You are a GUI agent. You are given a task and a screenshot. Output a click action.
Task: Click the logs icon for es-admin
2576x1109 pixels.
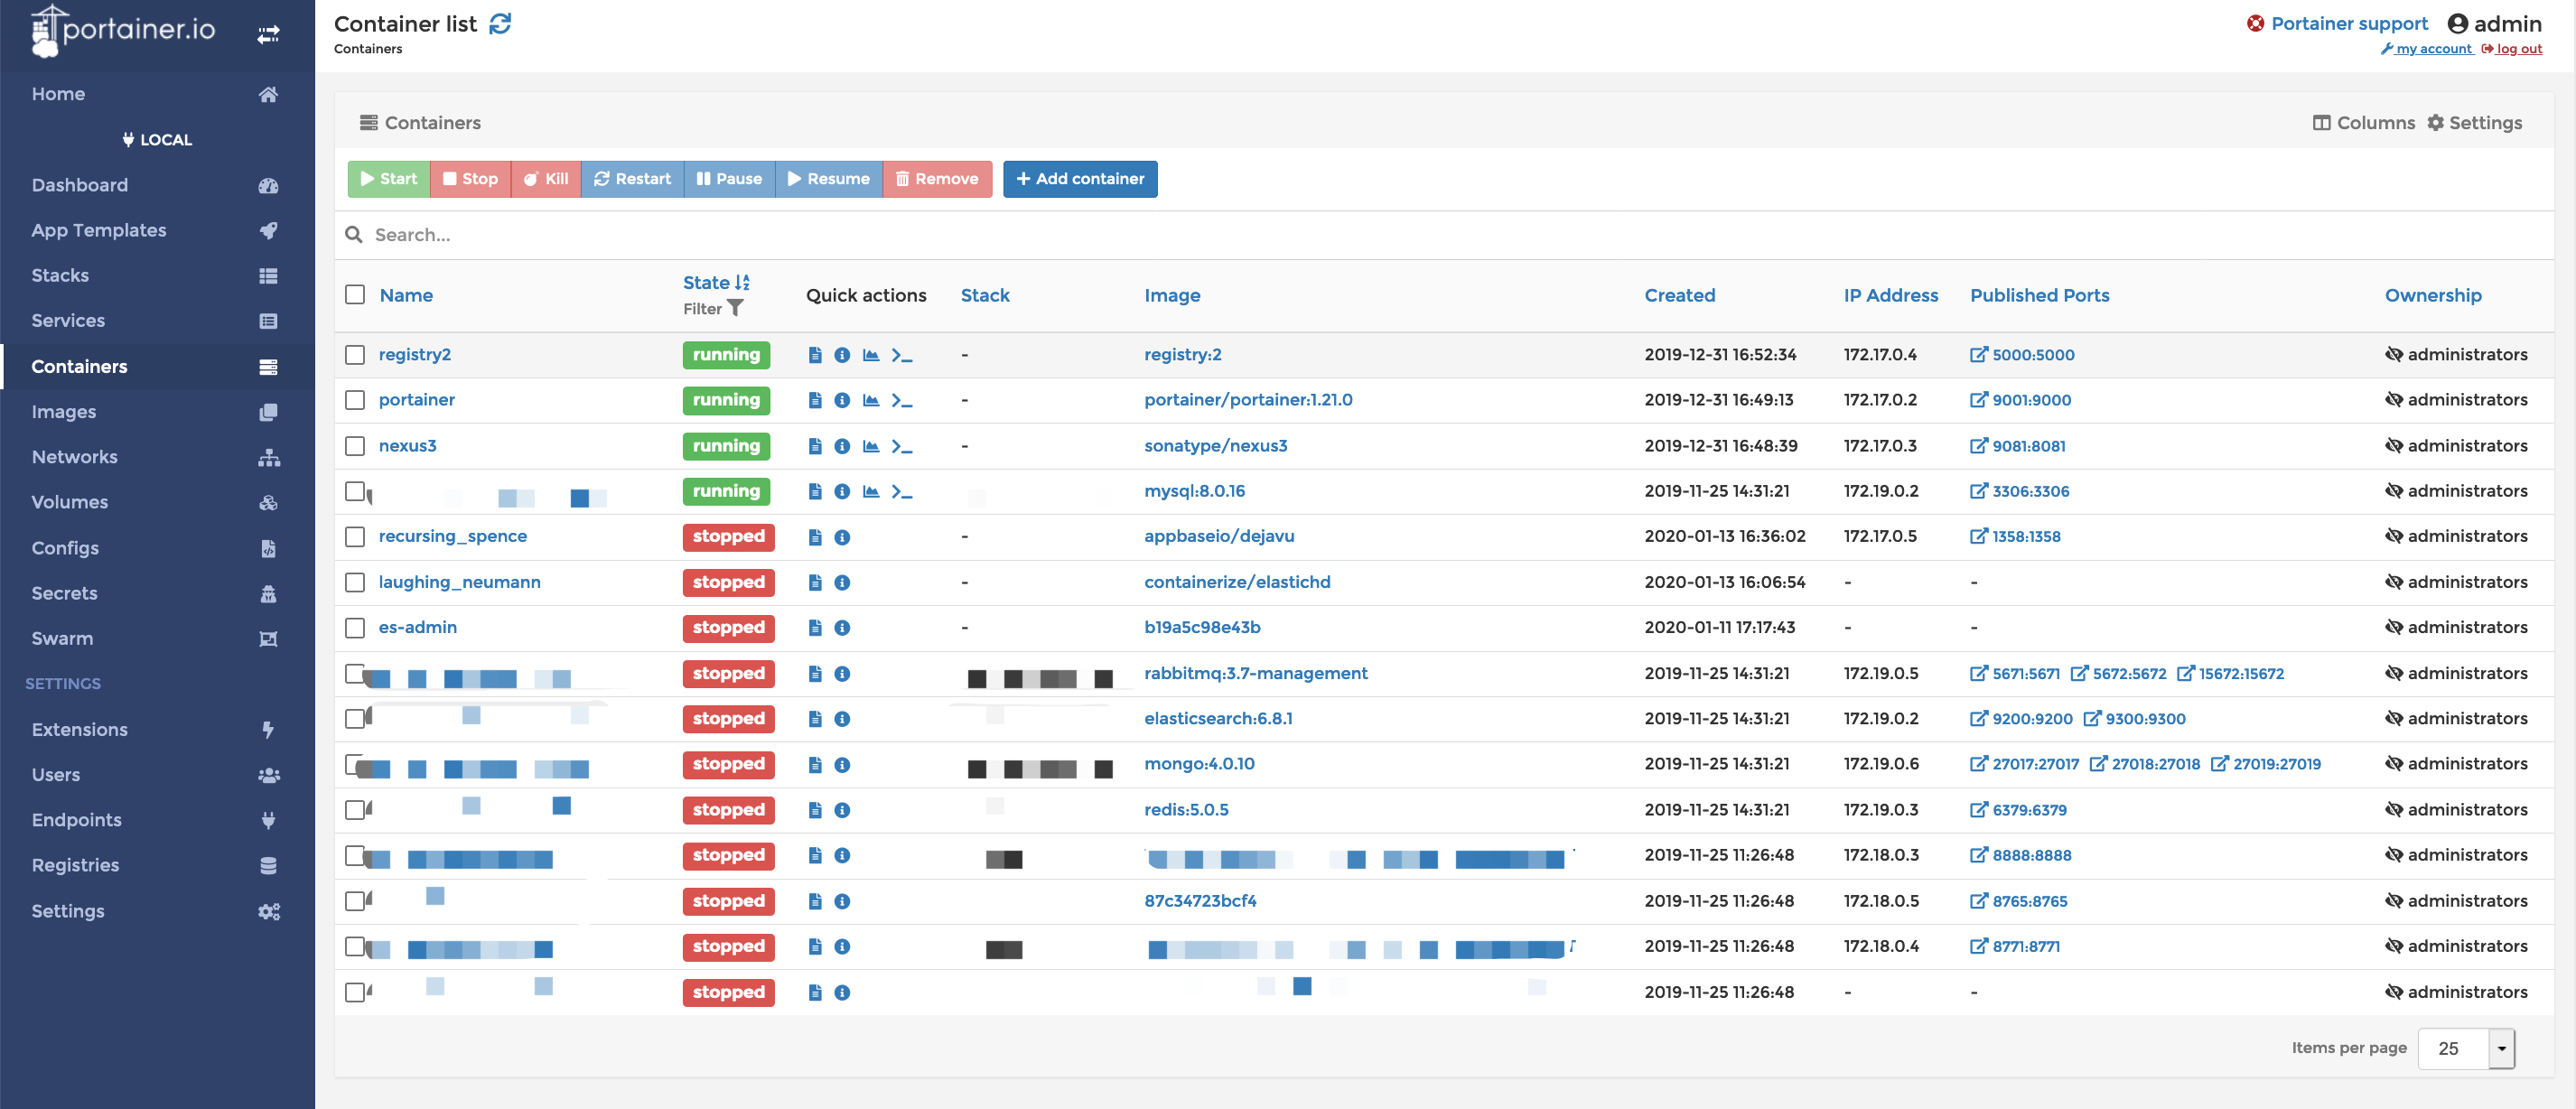[815, 628]
